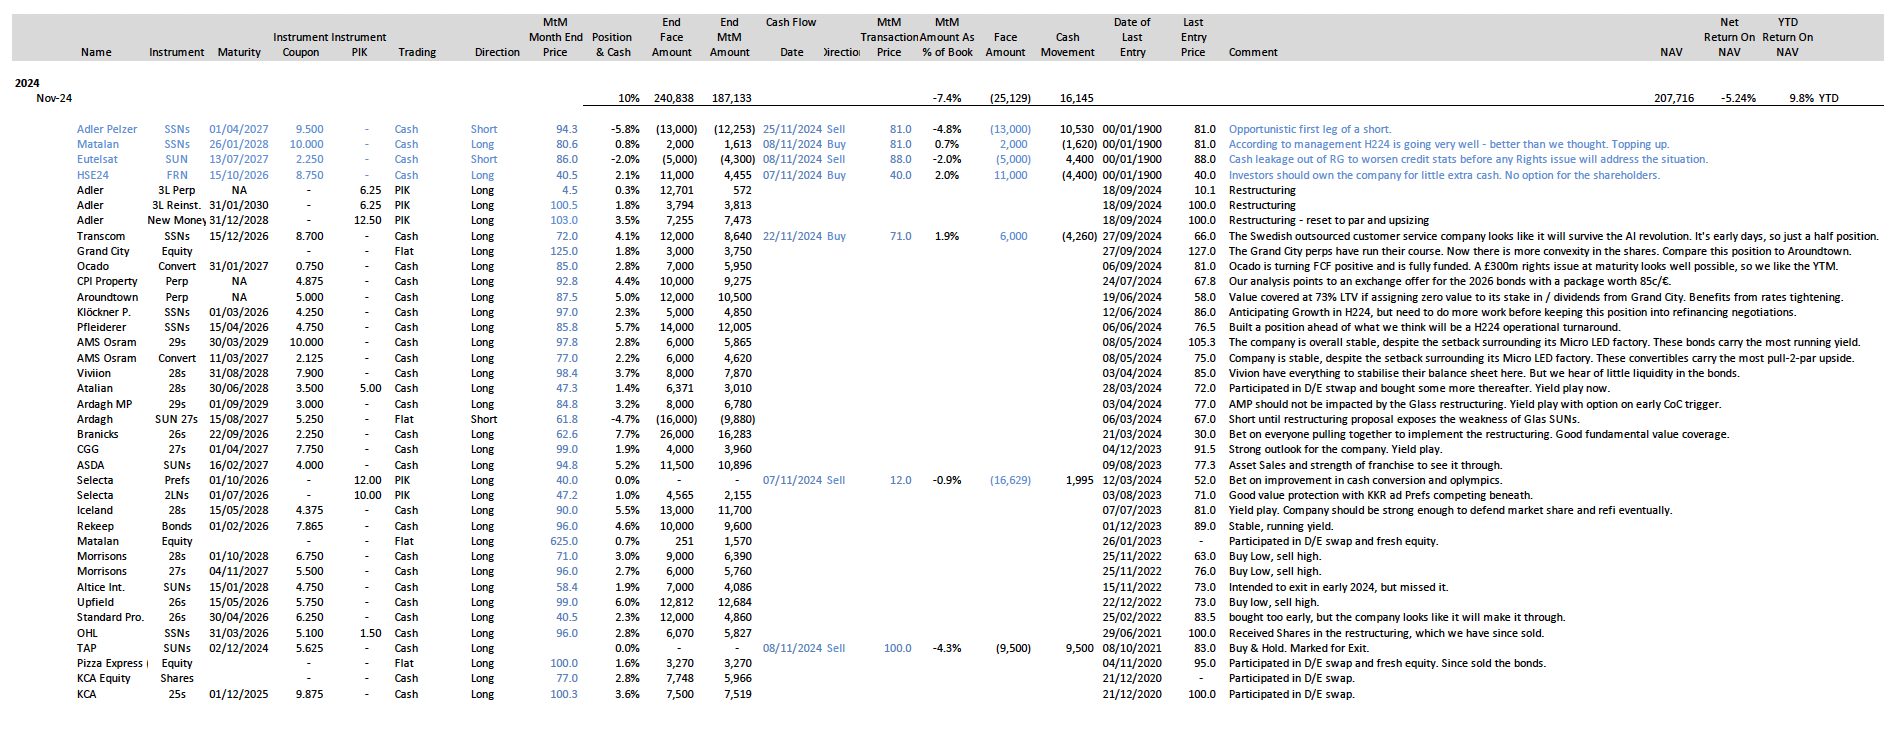Screen dimensions: 1896x736
Task: Click the 'OHL' name cell
Action: point(87,633)
